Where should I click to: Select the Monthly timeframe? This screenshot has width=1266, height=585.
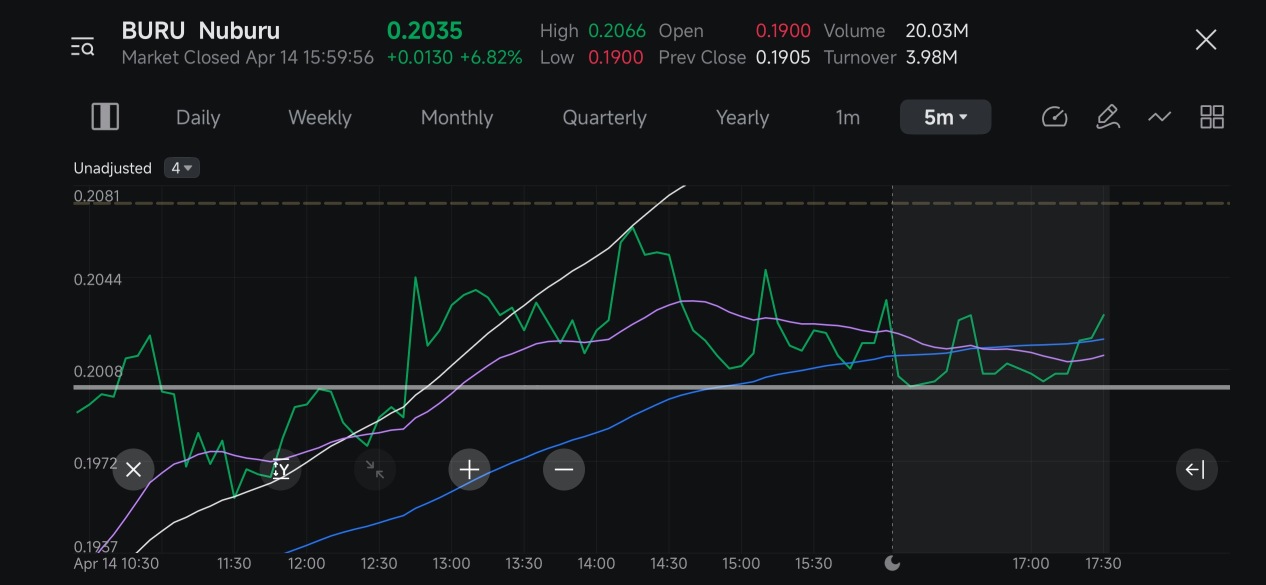(x=457, y=117)
